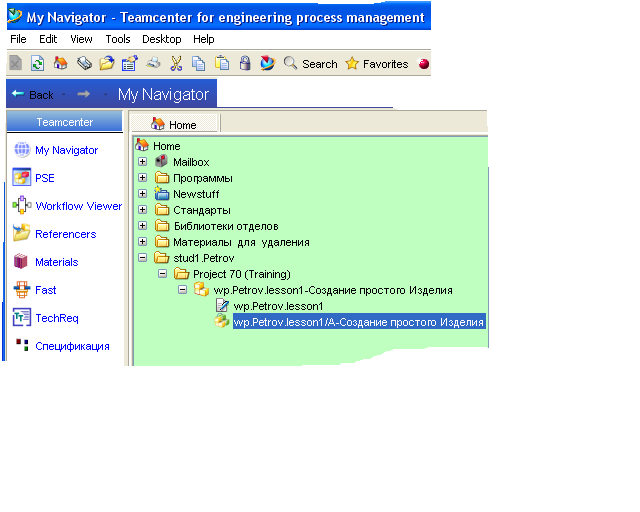Click the greyed-out delete X toolbar icon
The height and width of the screenshot is (512, 640).
16,63
